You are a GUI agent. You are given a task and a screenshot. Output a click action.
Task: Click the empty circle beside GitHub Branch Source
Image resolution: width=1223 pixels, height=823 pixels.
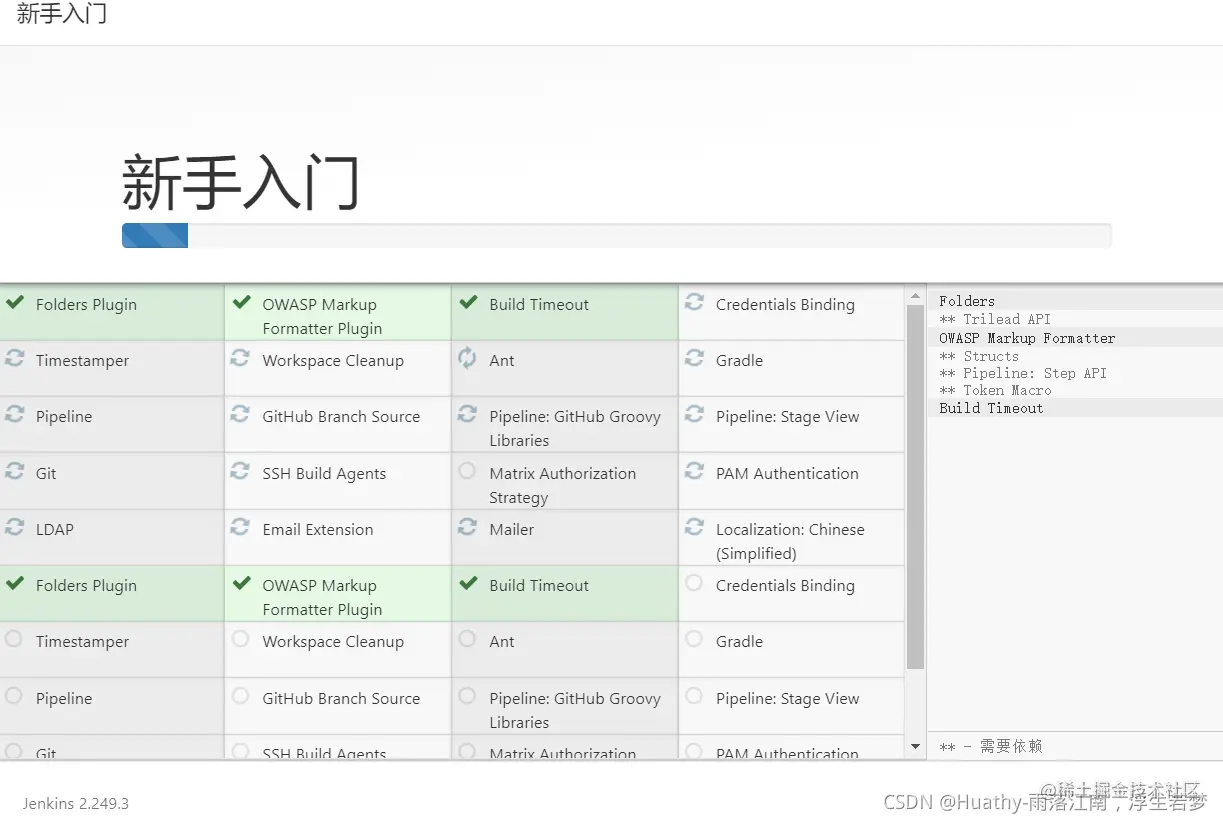[240, 695]
